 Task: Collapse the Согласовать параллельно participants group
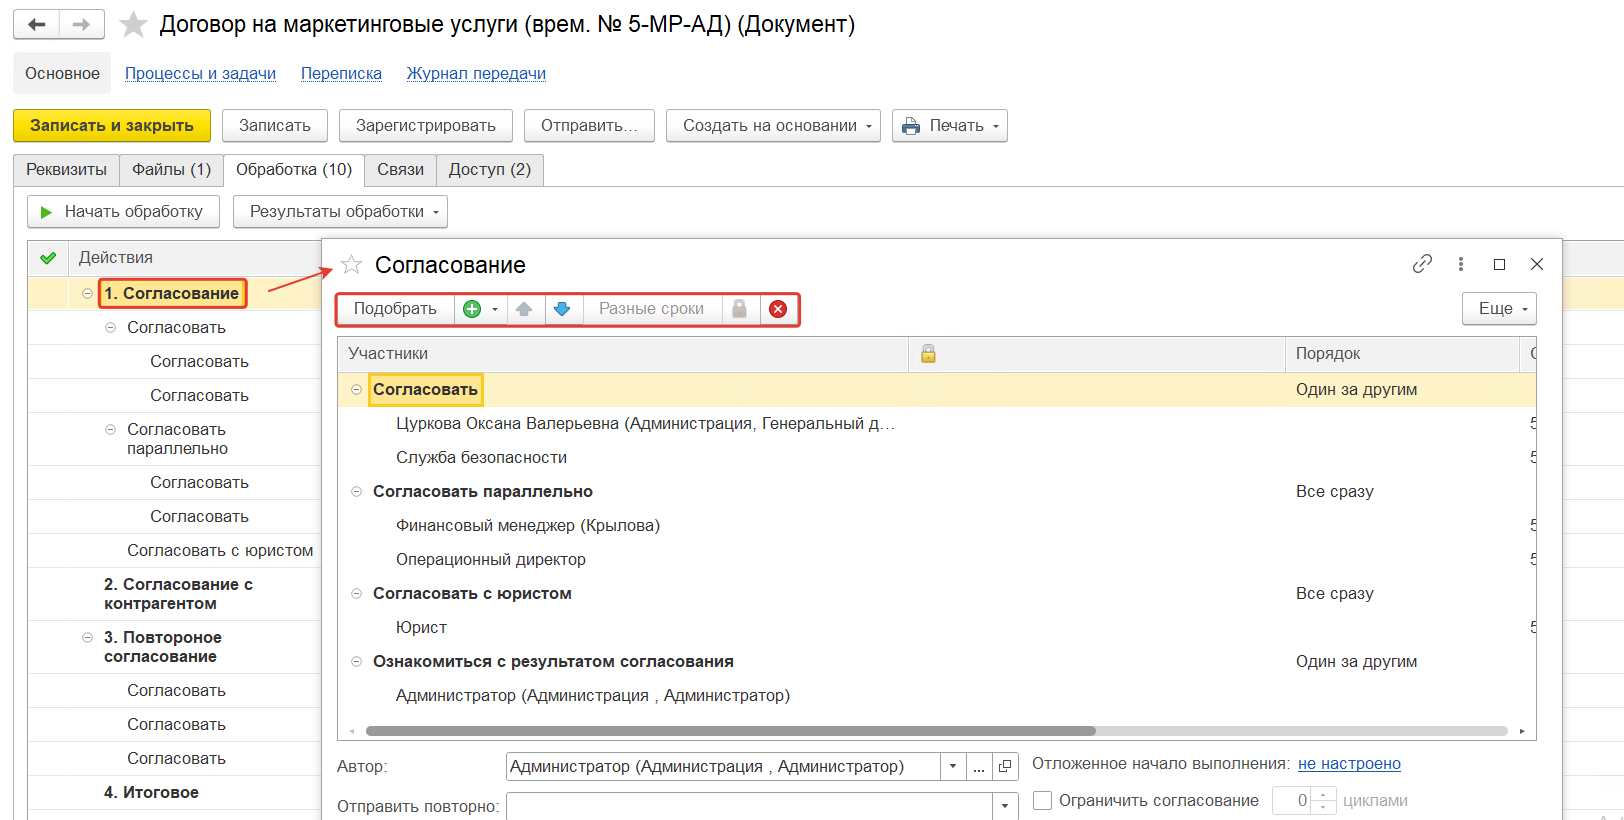point(356,492)
